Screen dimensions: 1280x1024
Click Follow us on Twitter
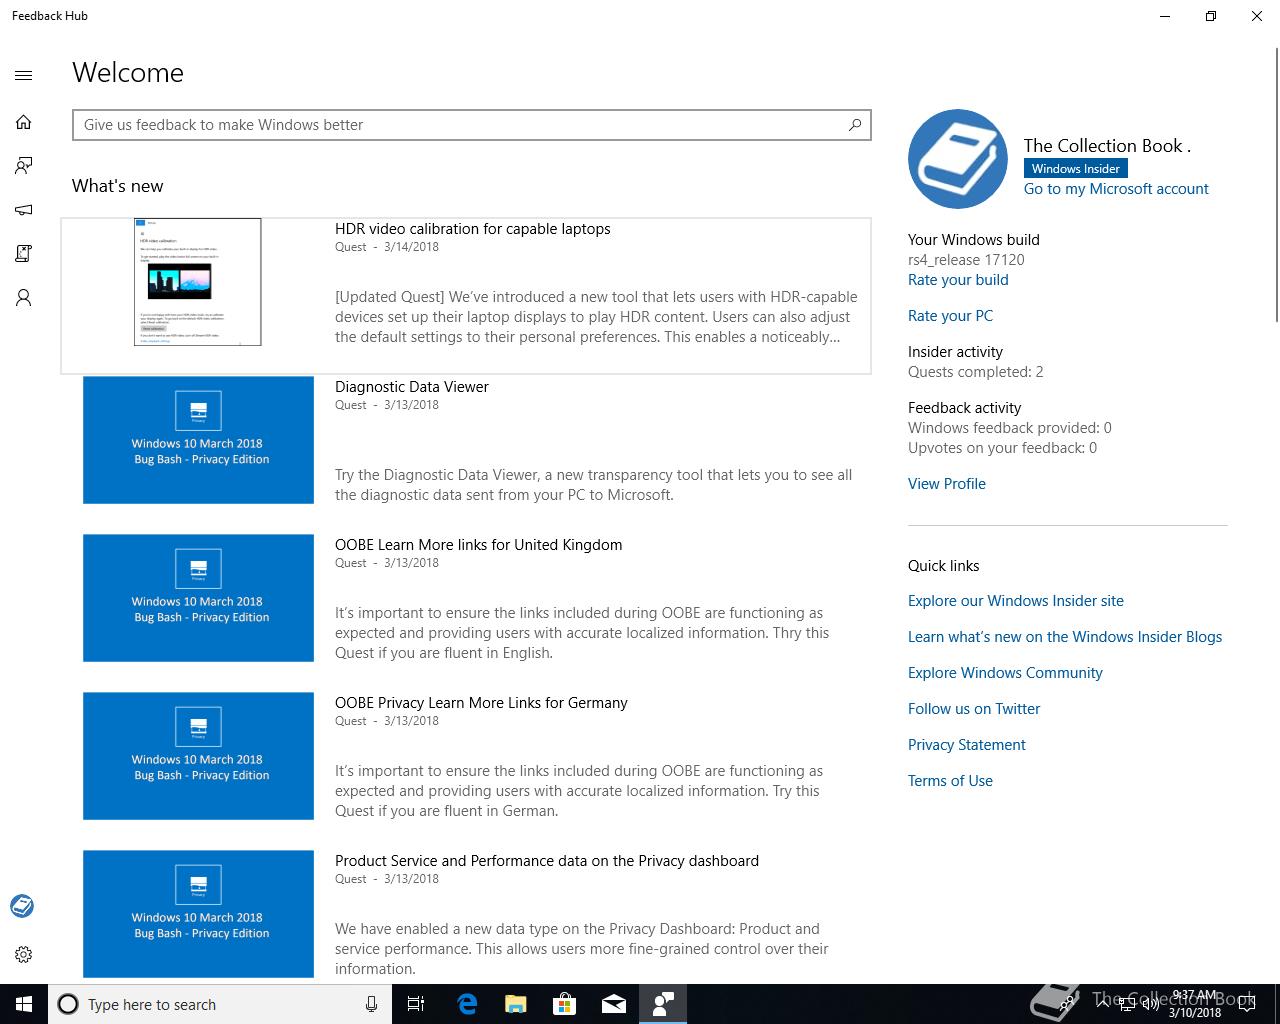click(974, 709)
